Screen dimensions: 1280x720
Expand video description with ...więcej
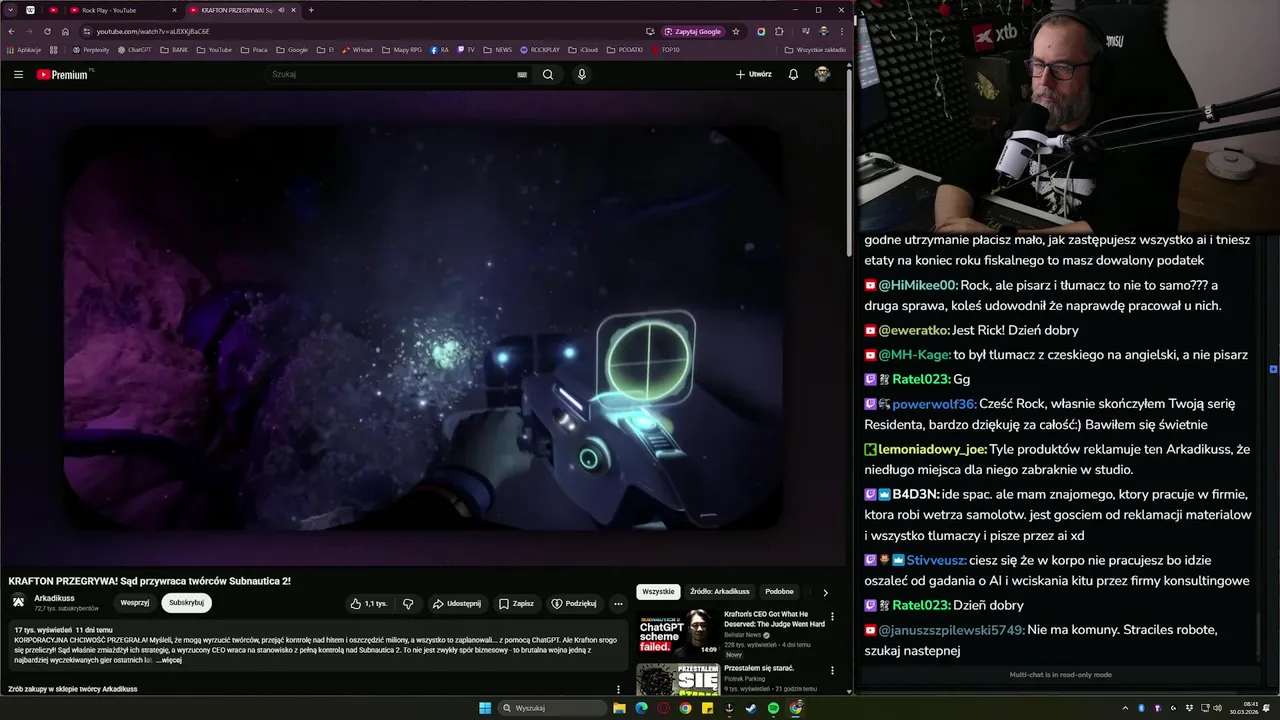click(169, 660)
